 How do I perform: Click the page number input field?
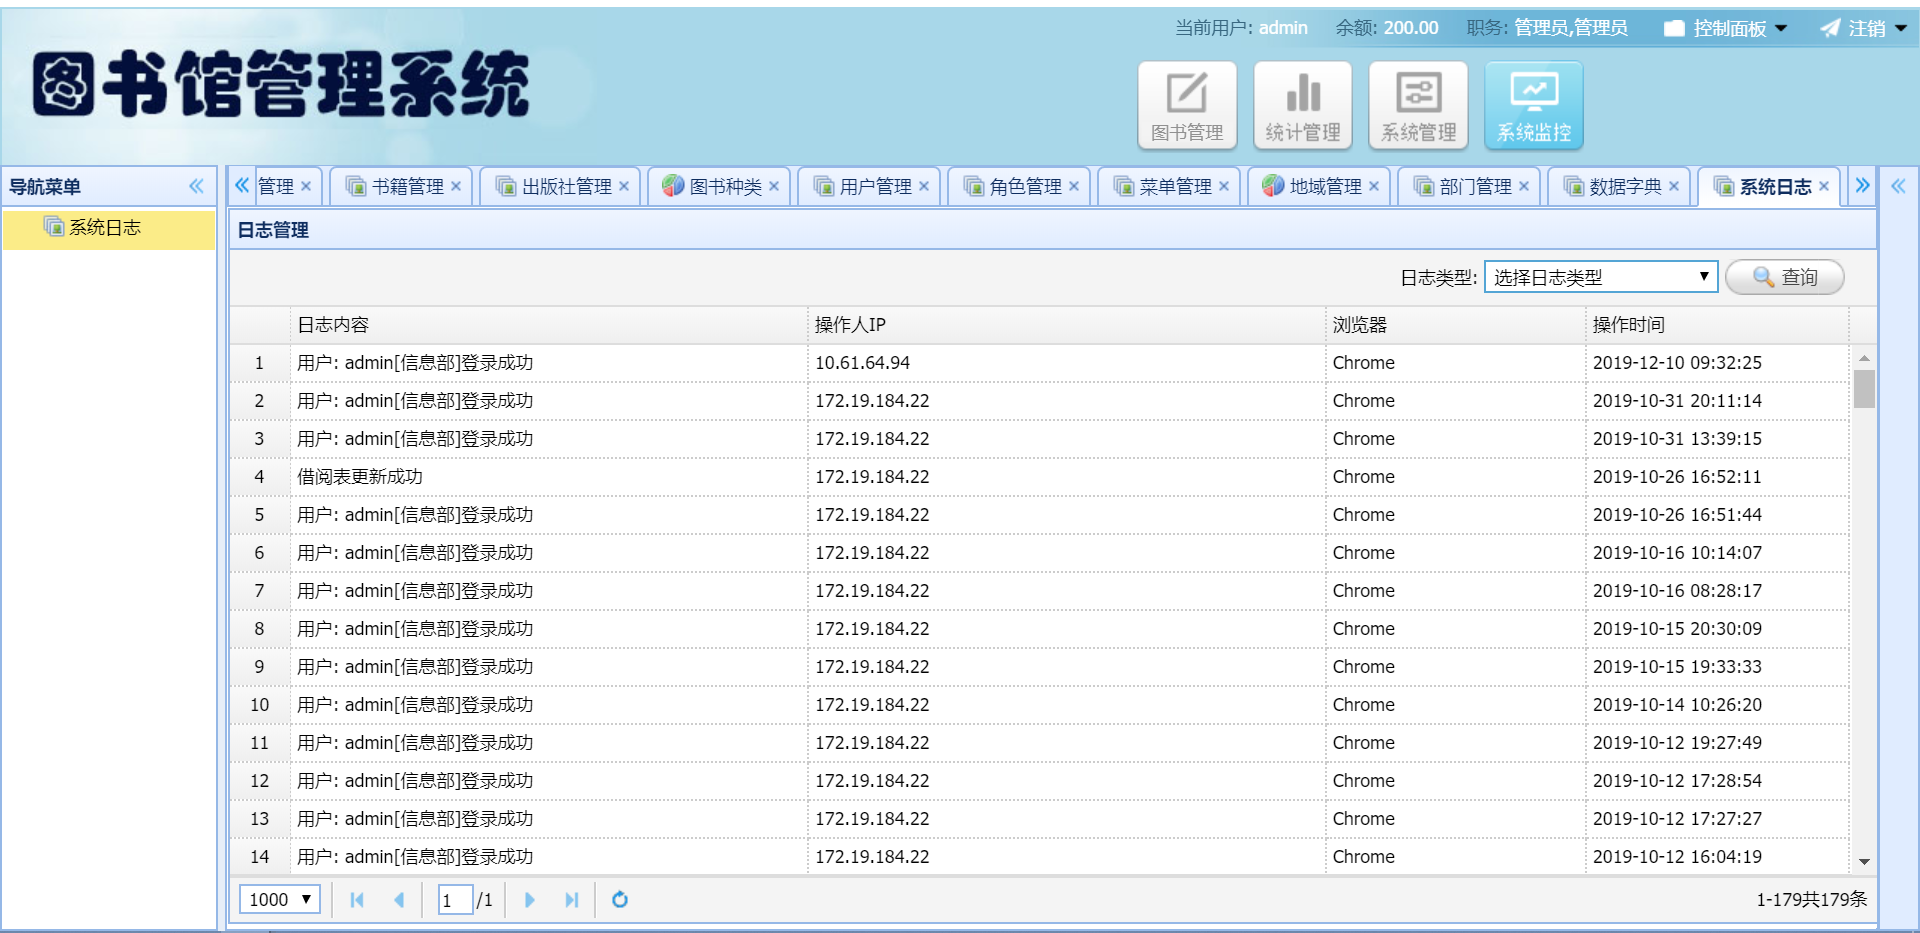pos(455,900)
